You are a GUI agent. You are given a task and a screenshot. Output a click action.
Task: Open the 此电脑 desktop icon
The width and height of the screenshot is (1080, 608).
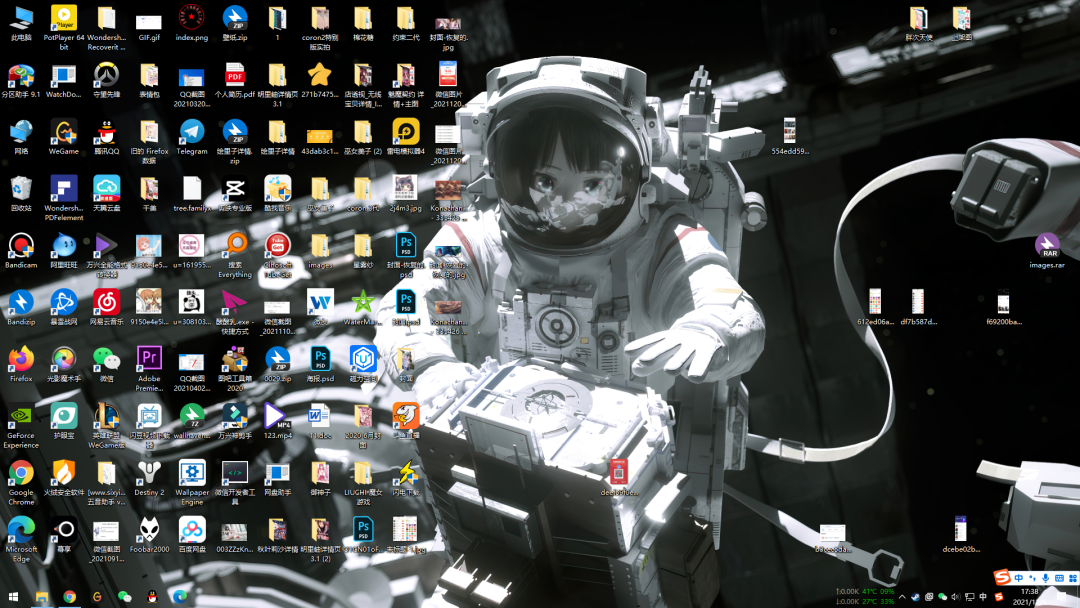click(21, 23)
